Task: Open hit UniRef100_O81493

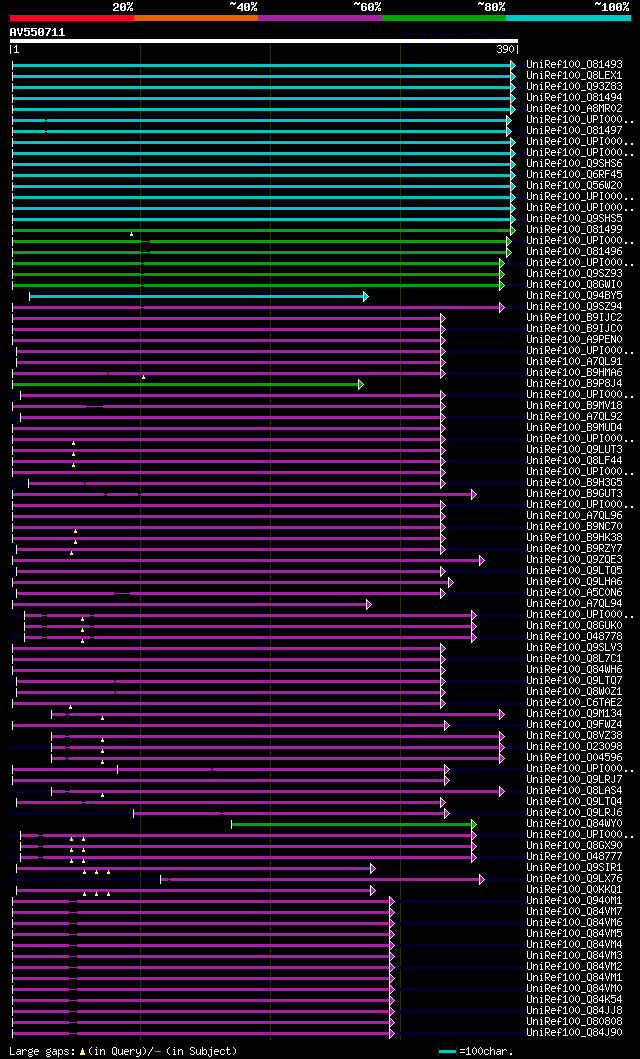Action: tap(575, 64)
